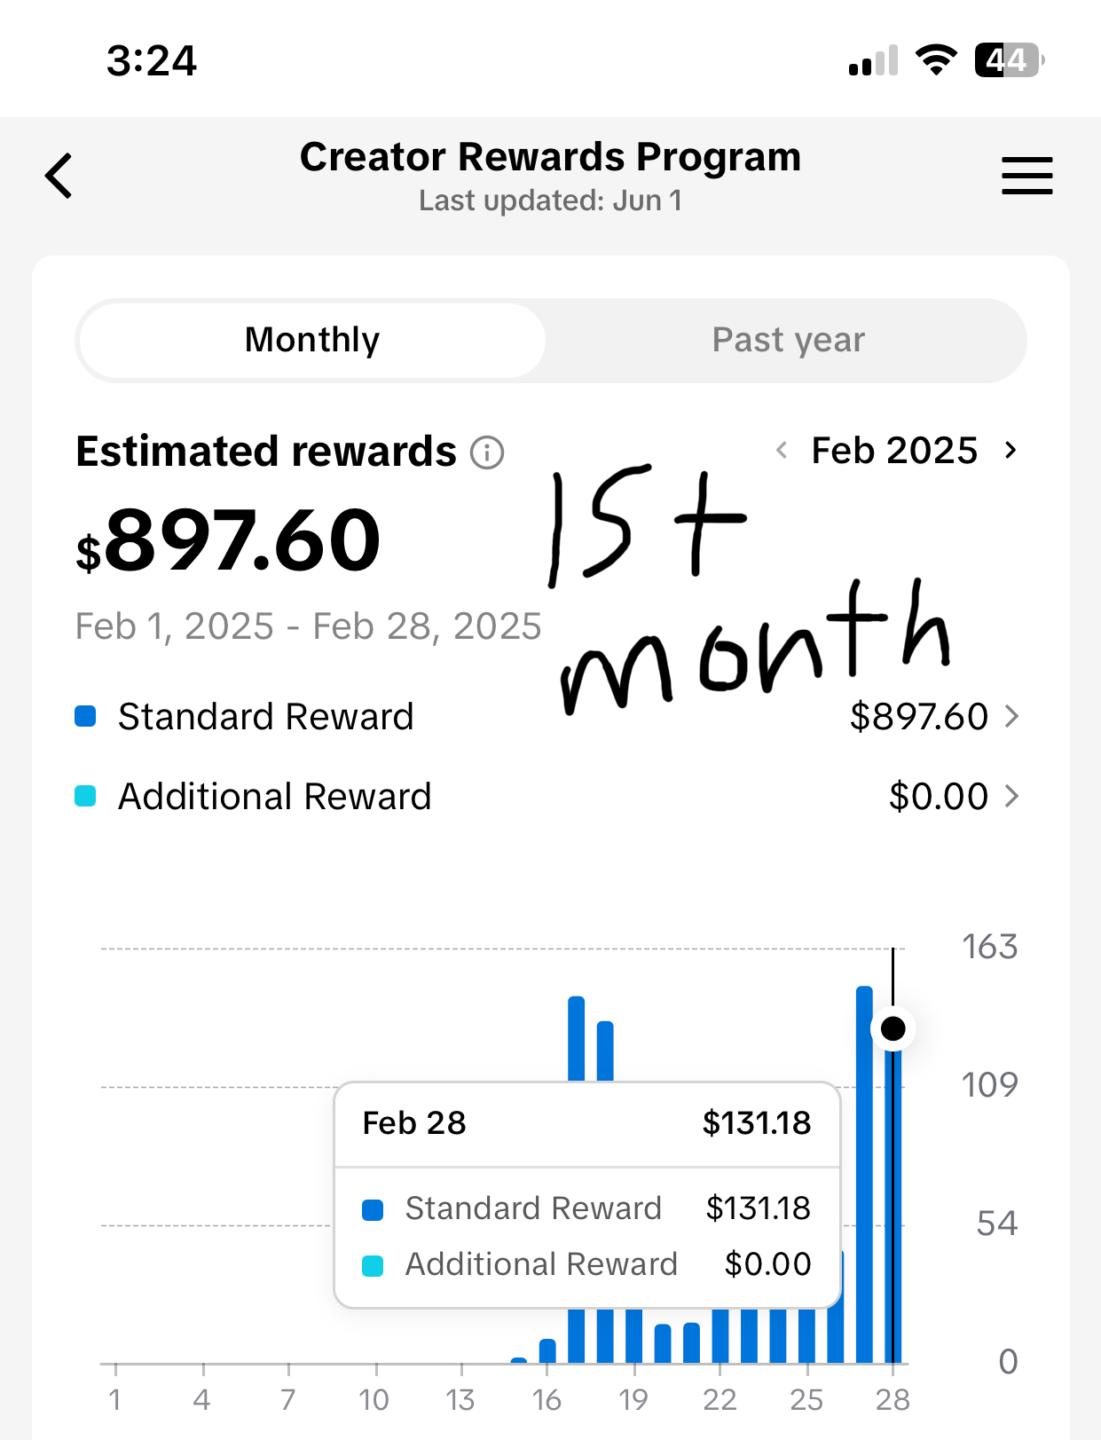
Task: Tap the Wi-Fi status icon
Action: coord(936,60)
